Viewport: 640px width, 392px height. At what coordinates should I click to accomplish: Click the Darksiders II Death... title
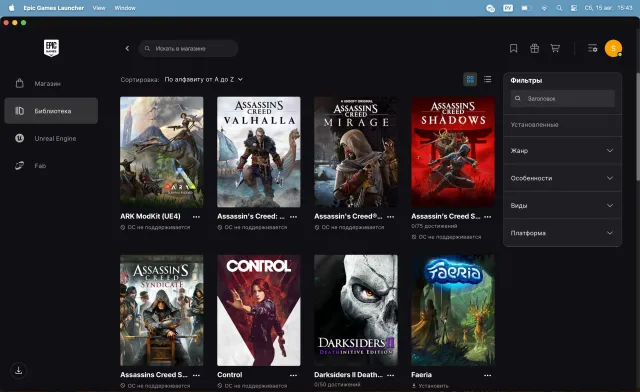point(349,375)
